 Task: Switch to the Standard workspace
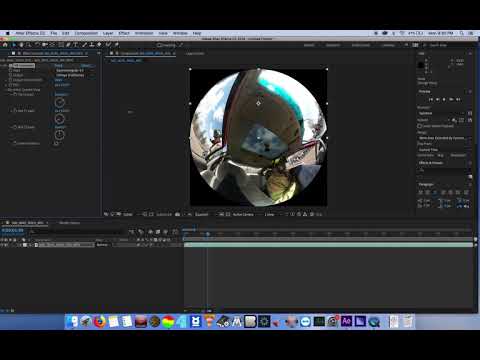(333, 45)
